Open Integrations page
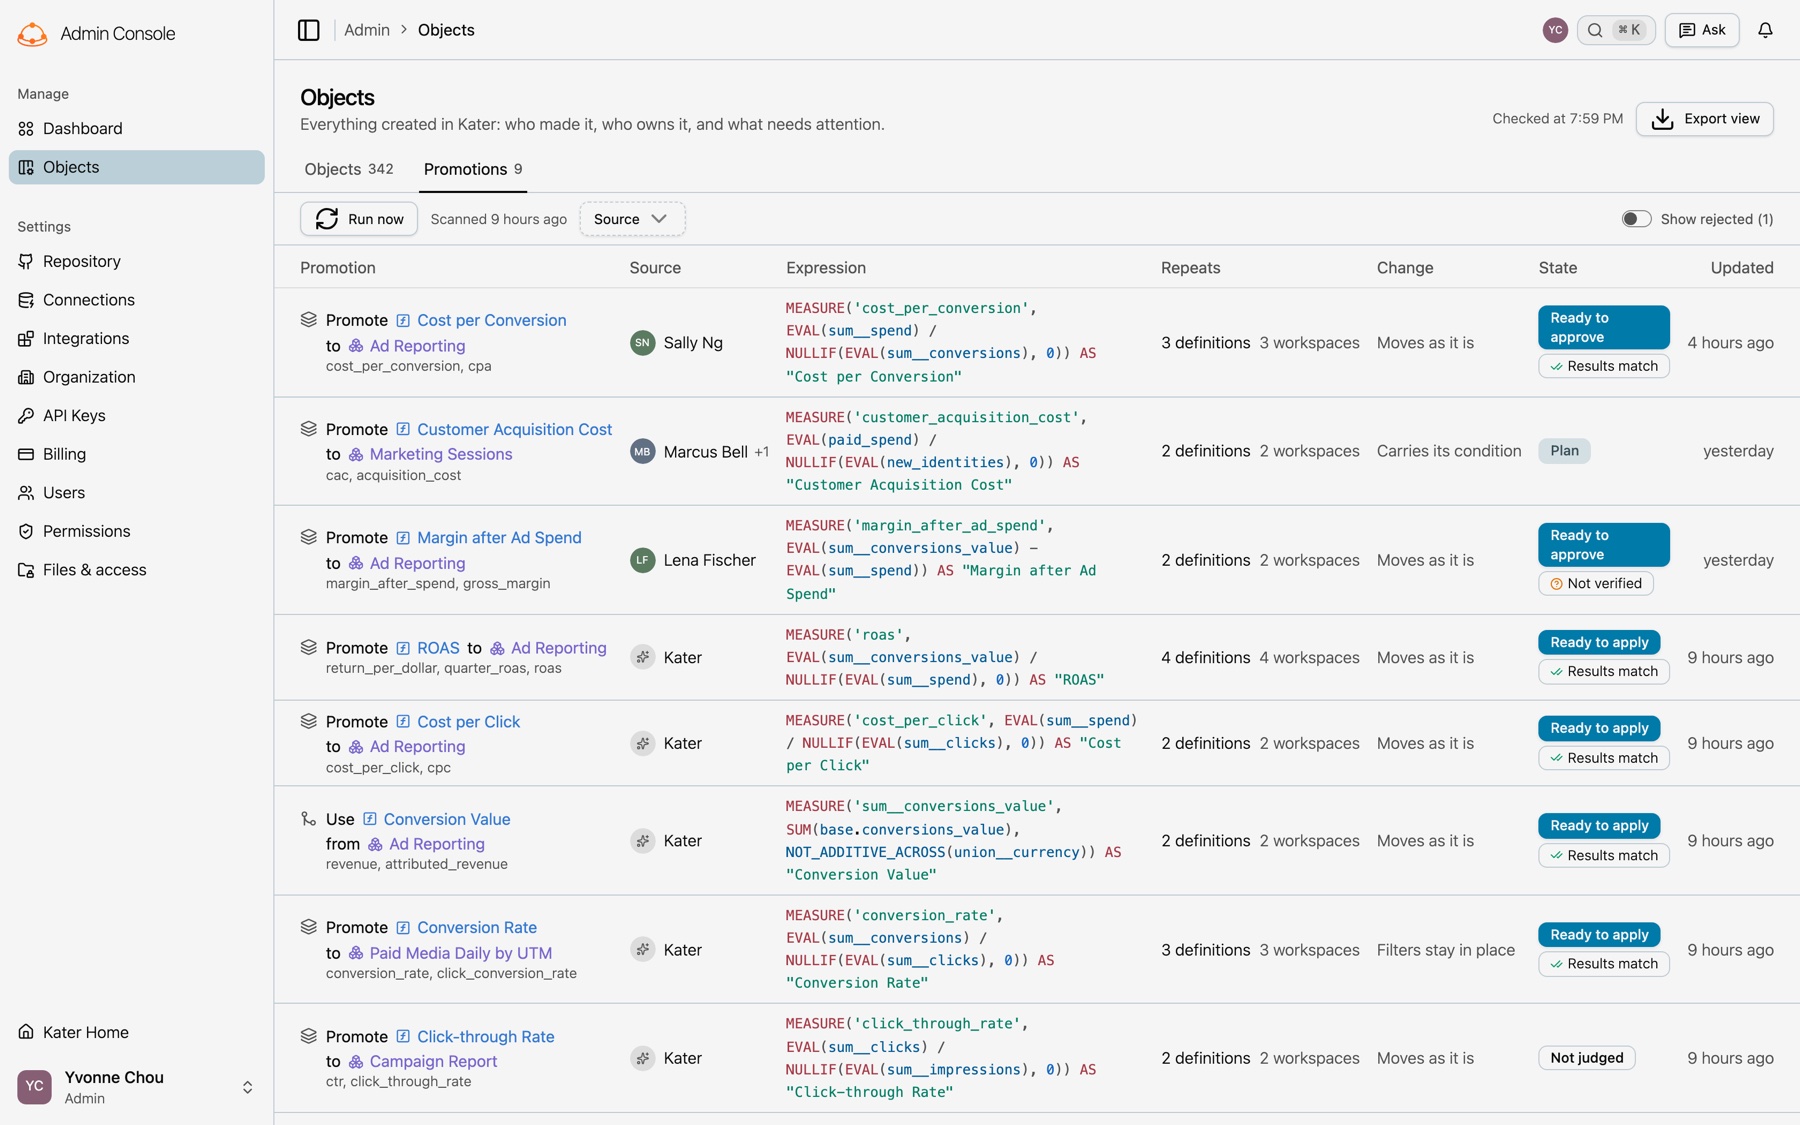Viewport: 1800px width, 1125px height. [136, 338]
